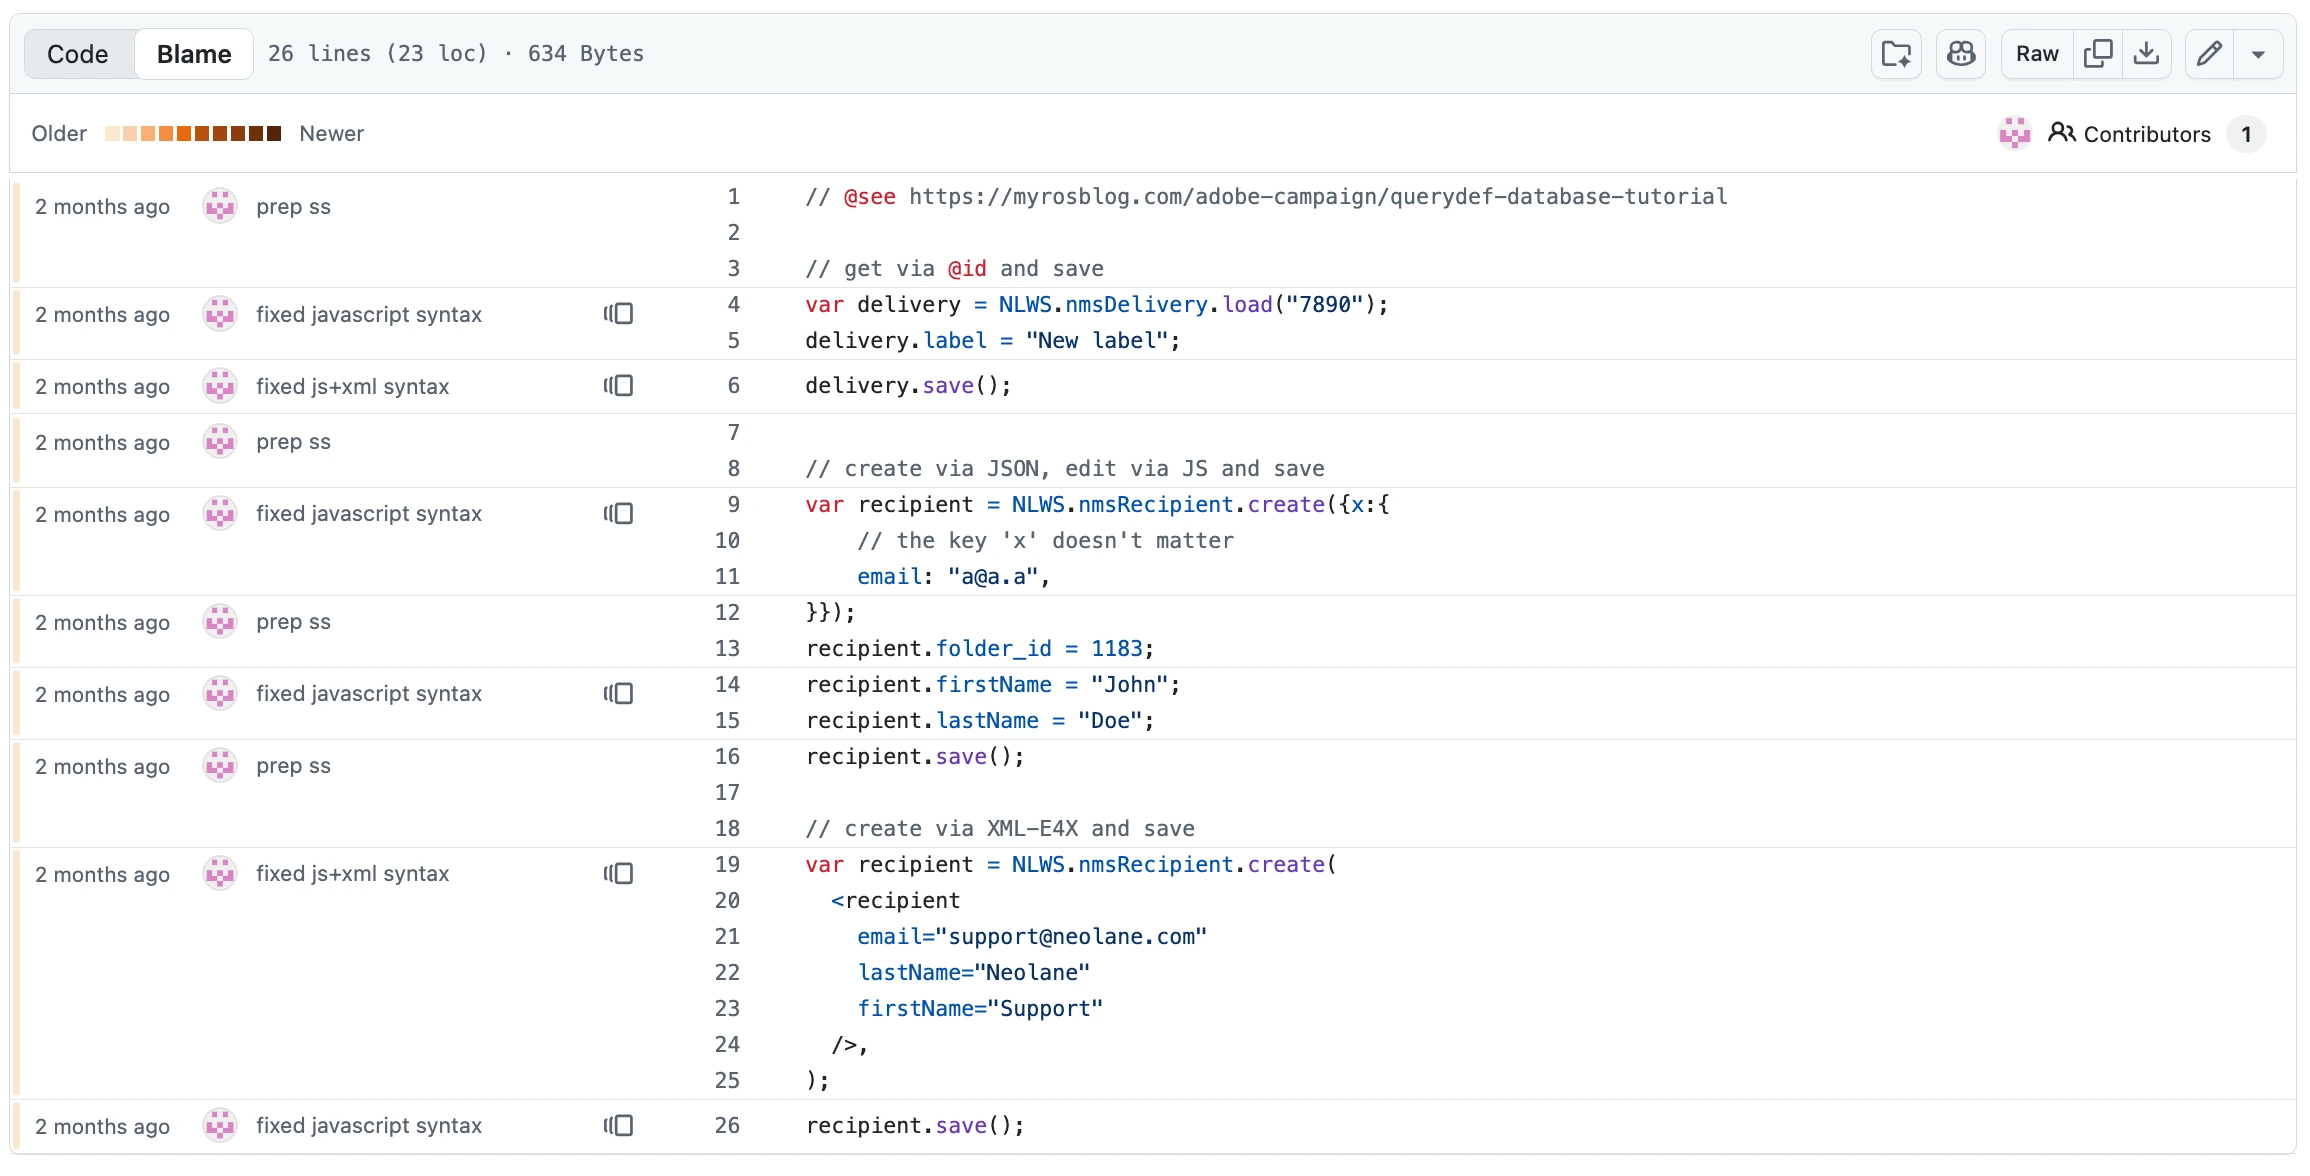2310x1176 pixels.
Task: Switch to the Code tab
Action: 78,54
